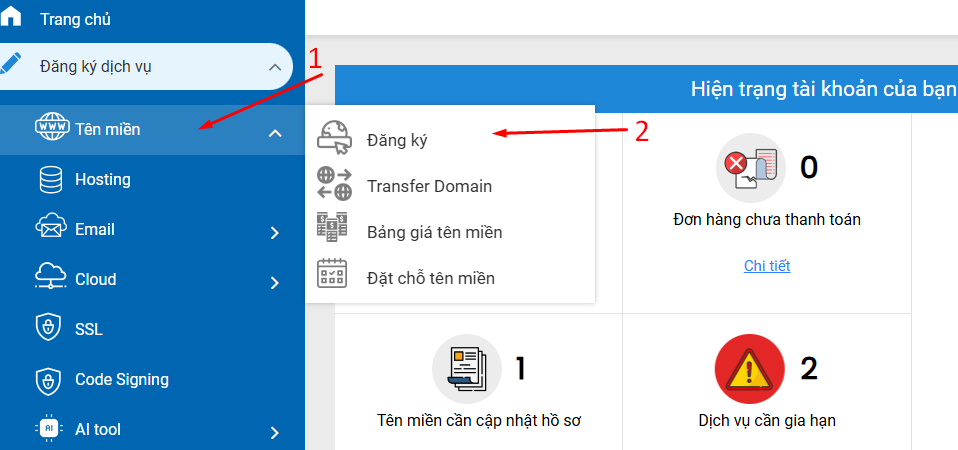The width and height of the screenshot is (958, 450).
Task: Click the Hosting database icon
Action: (x=50, y=180)
